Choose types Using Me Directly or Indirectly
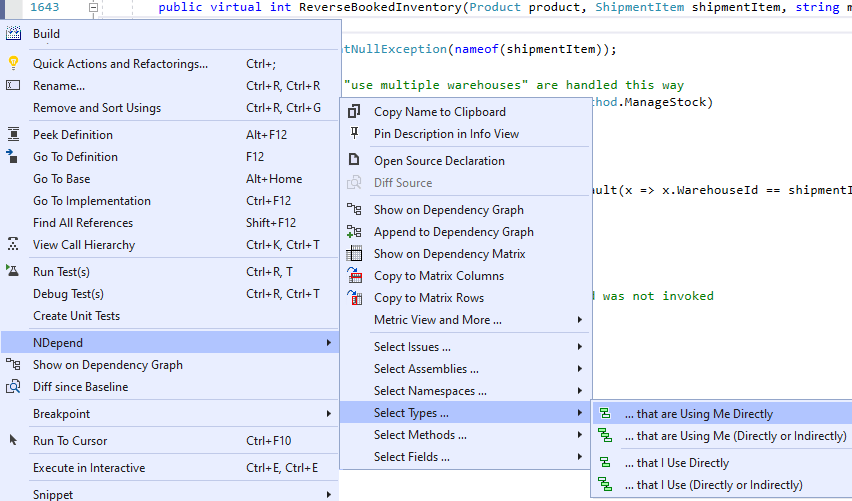The height and width of the screenshot is (501, 852). click(x=722, y=436)
